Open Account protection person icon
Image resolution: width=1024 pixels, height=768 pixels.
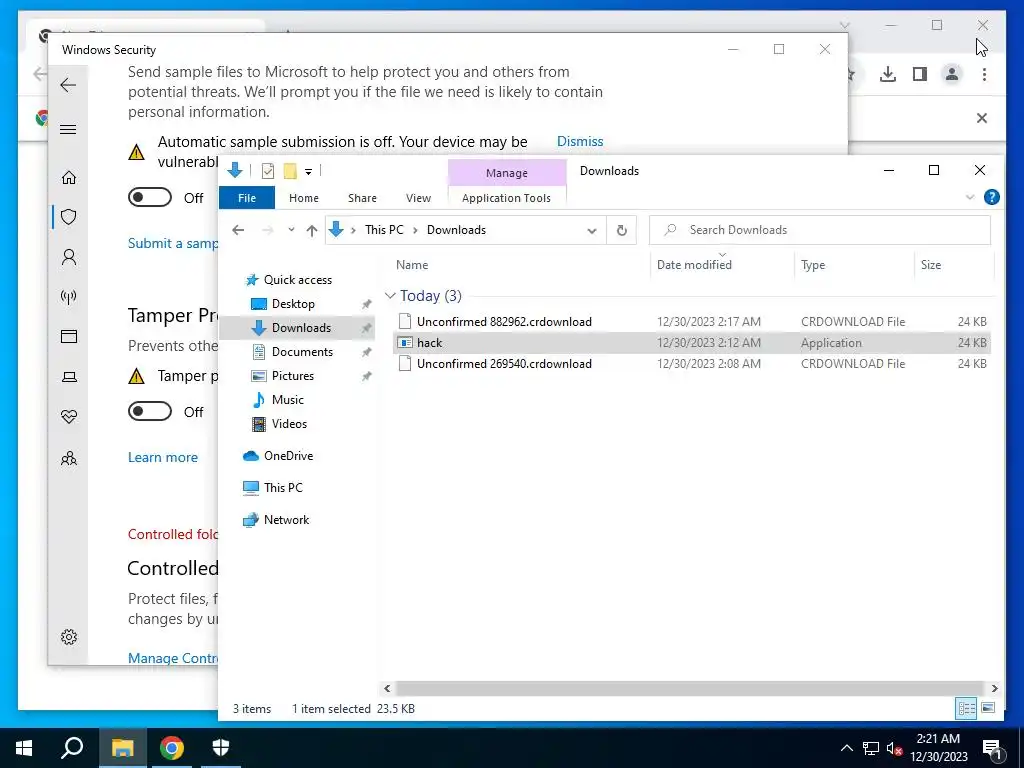click(x=69, y=257)
